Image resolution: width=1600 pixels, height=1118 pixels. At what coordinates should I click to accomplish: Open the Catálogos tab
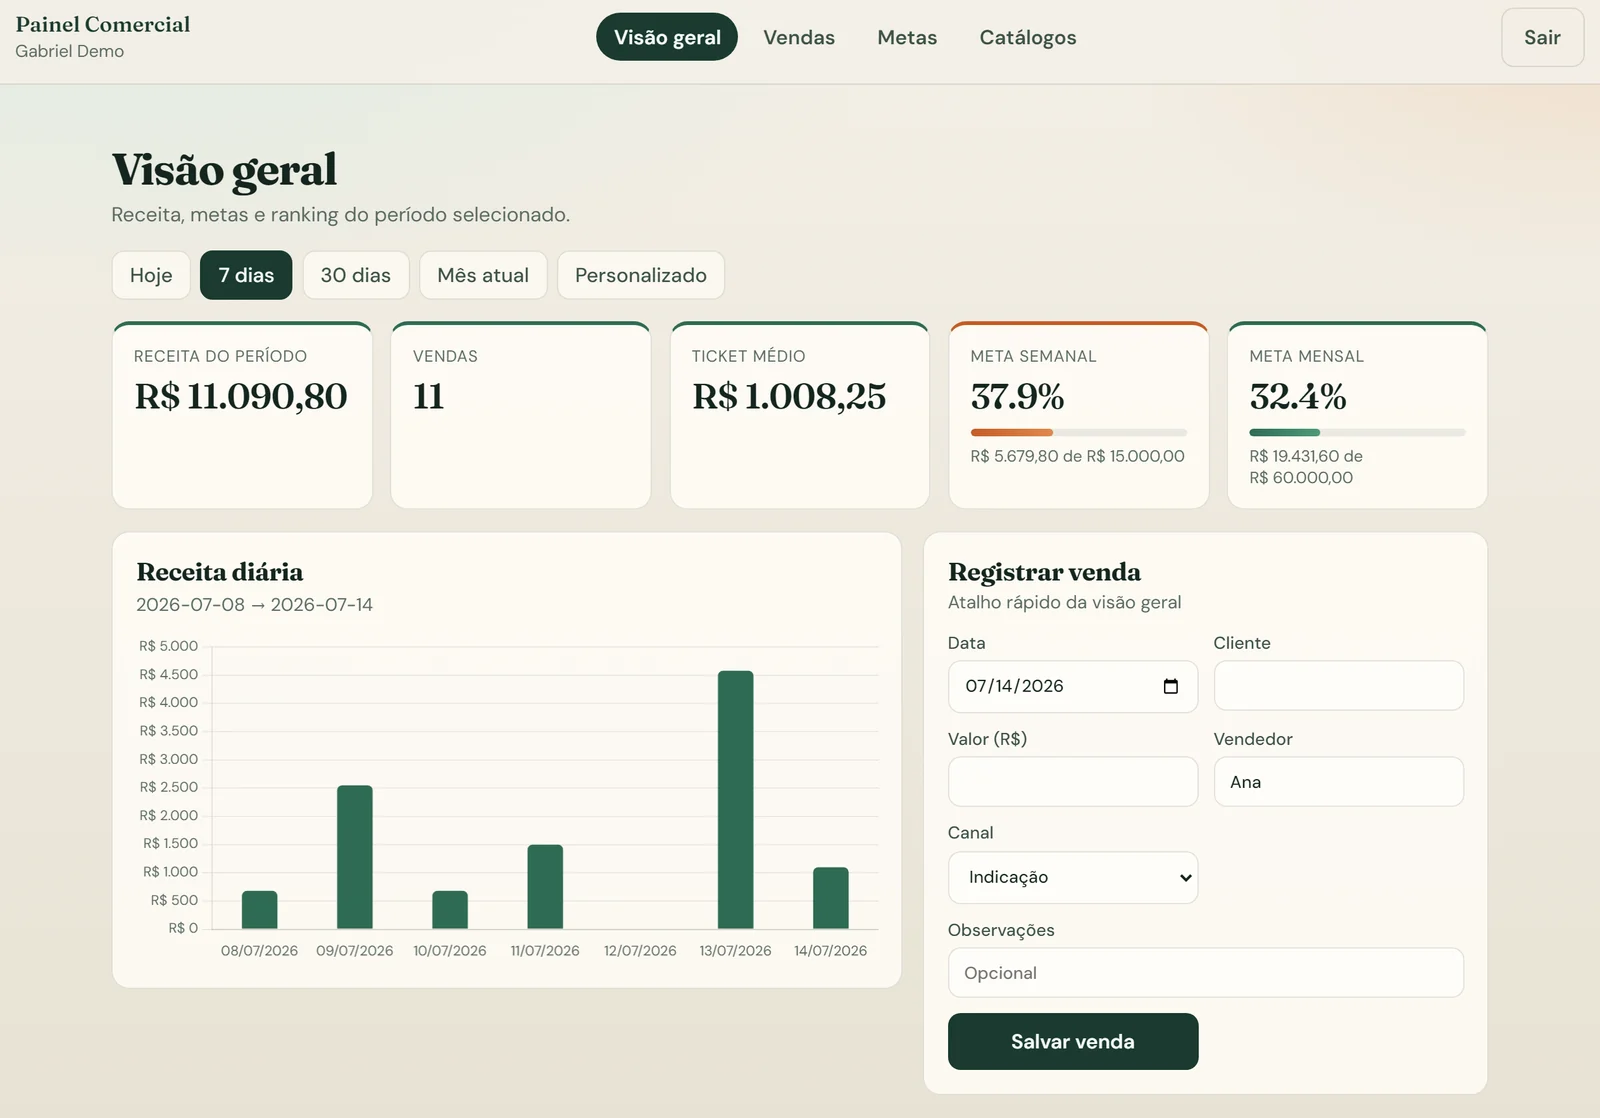tap(1028, 37)
